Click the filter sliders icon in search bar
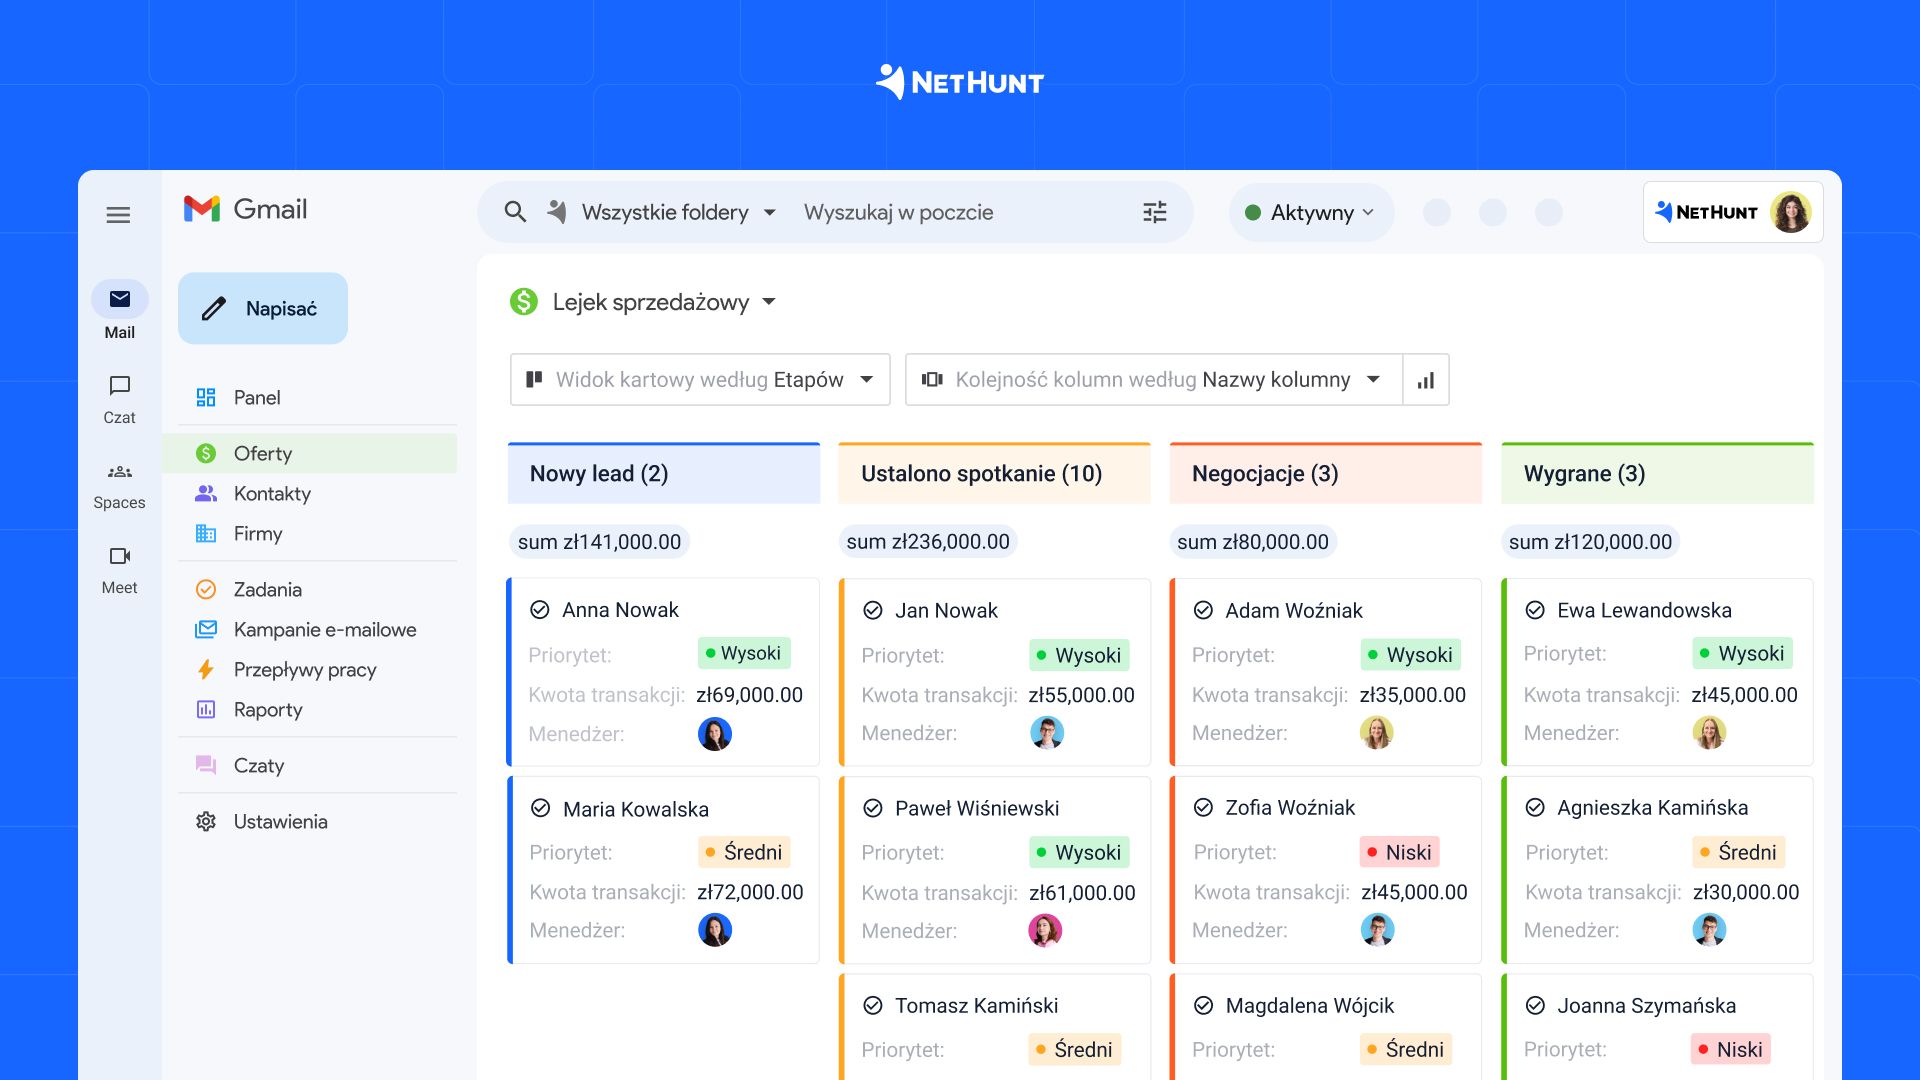 coord(1154,211)
